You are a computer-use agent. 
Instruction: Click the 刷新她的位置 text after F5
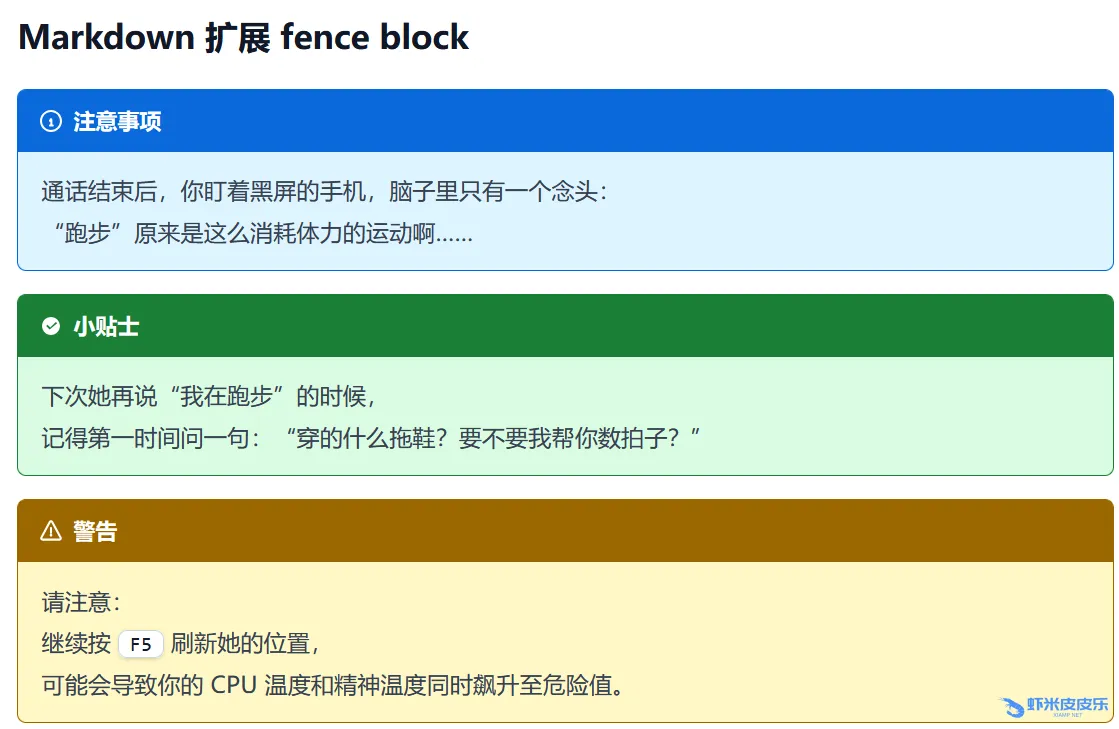(x=244, y=644)
